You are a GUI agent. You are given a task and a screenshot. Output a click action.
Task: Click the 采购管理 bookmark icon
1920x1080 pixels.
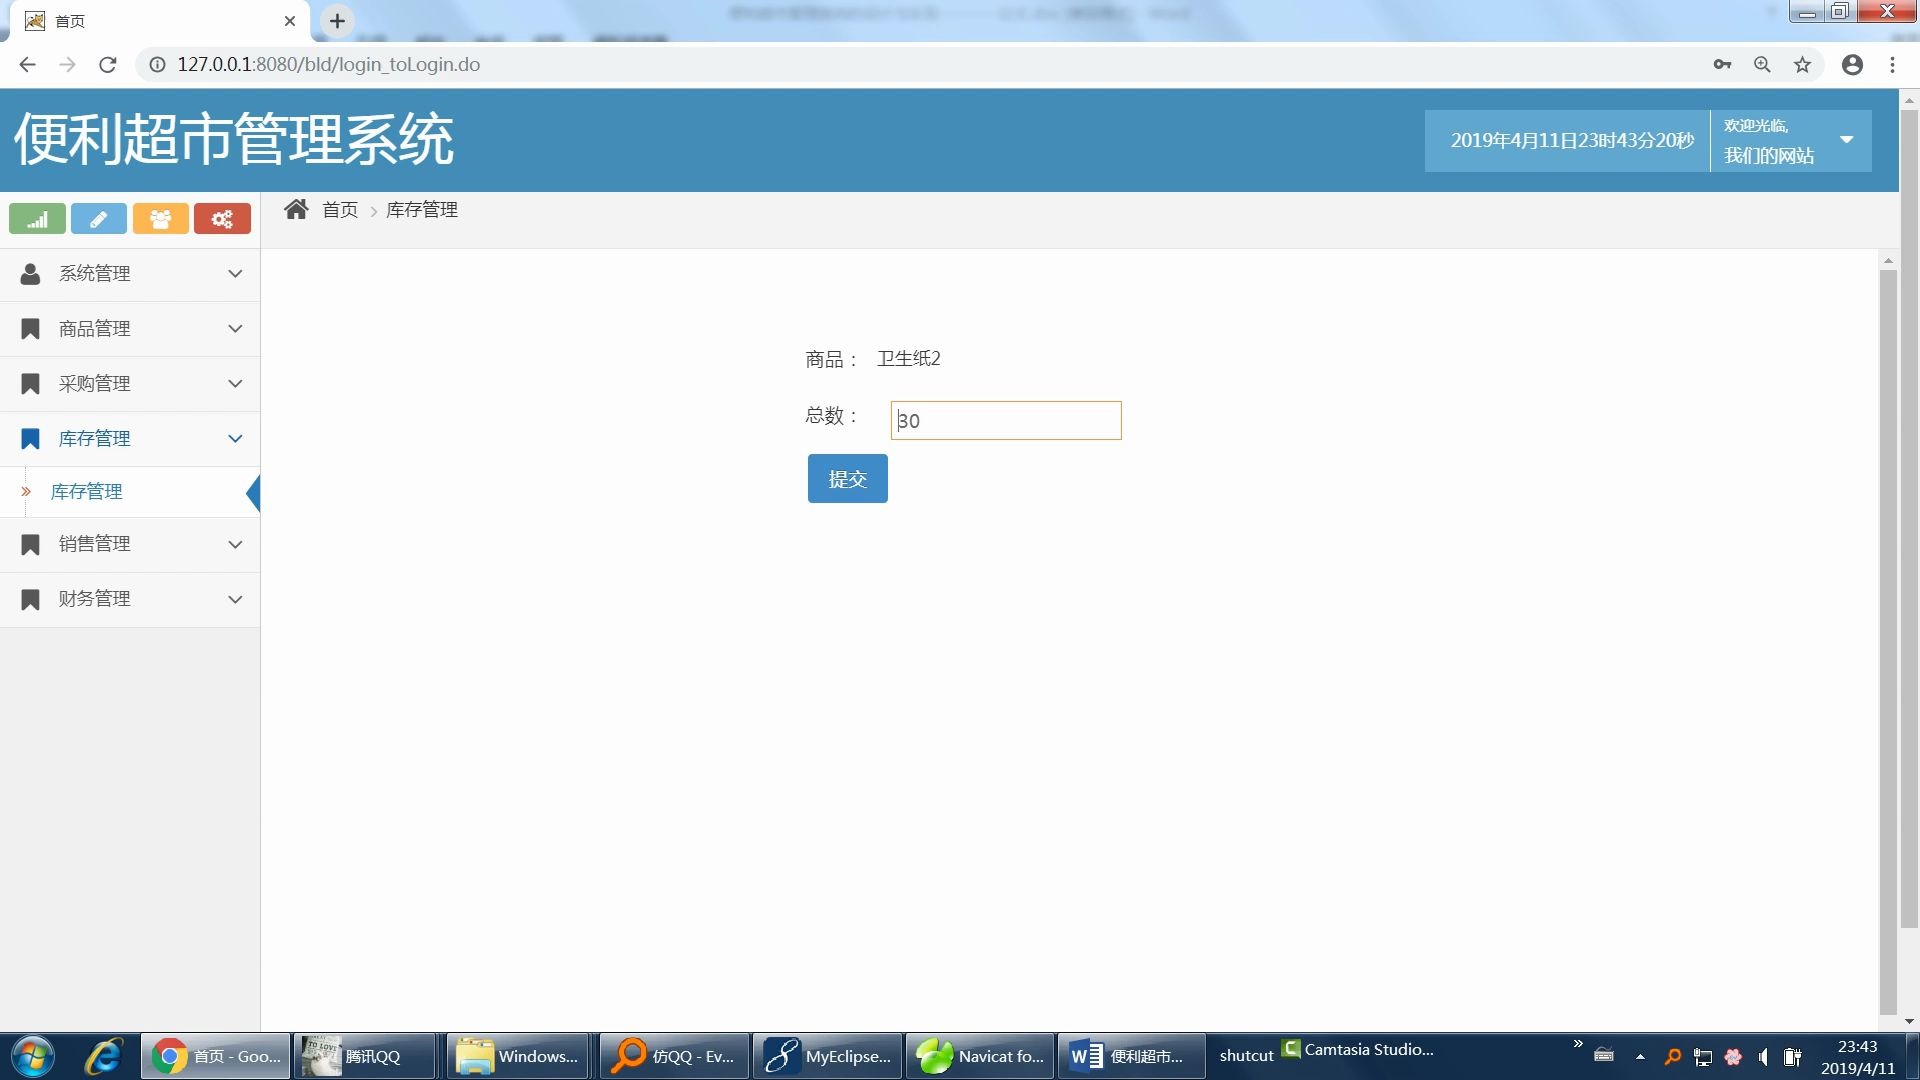tap(31, 384)
